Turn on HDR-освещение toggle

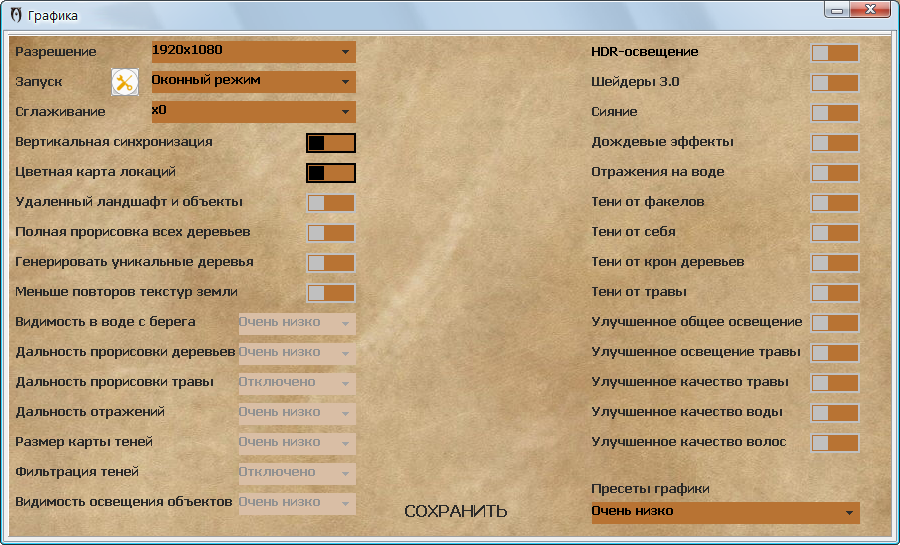click(834, 52)
